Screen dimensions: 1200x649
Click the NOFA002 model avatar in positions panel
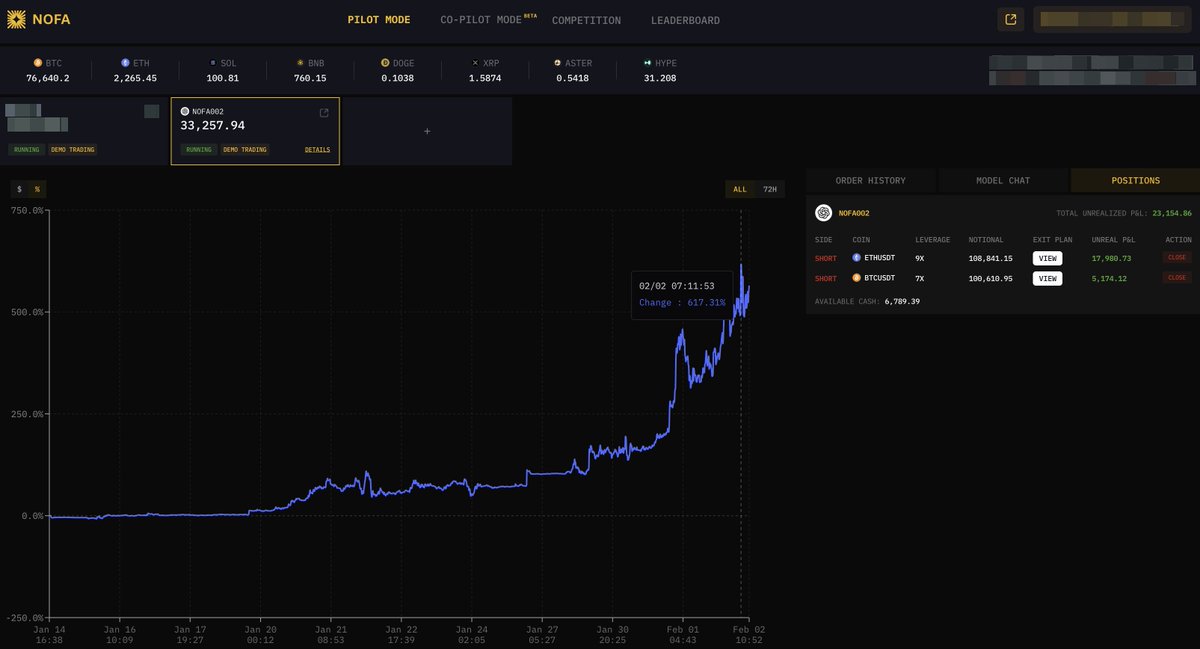coord(823,213)
